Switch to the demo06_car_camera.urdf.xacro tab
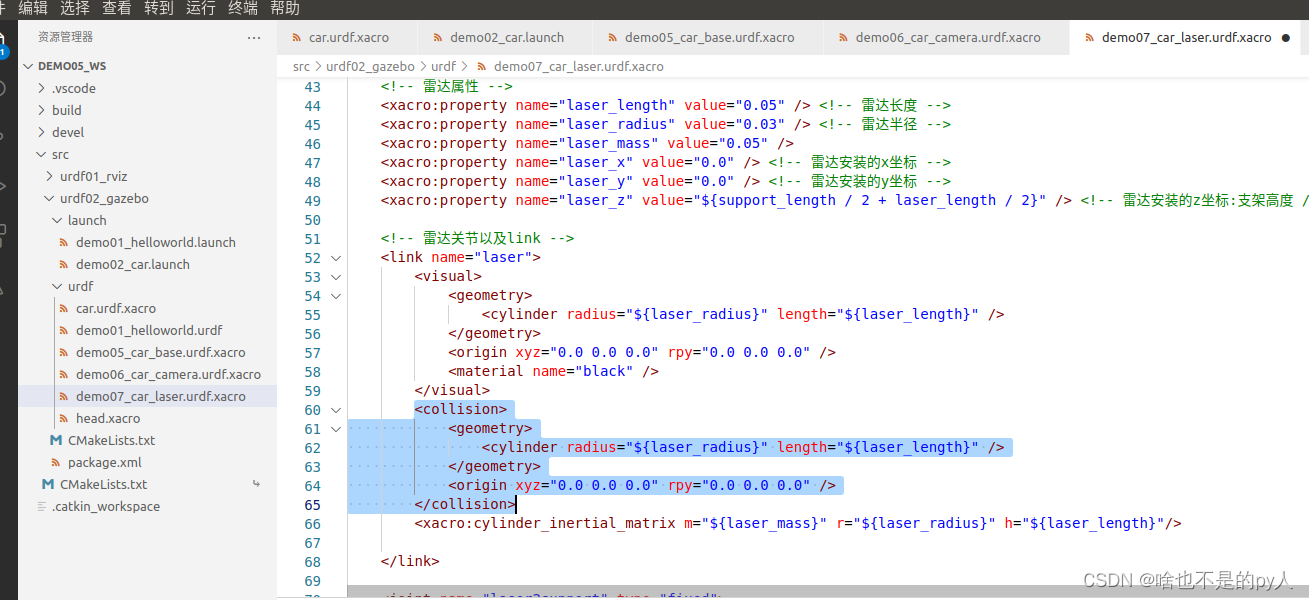1309x600 pixels. [x=946, y=37]
